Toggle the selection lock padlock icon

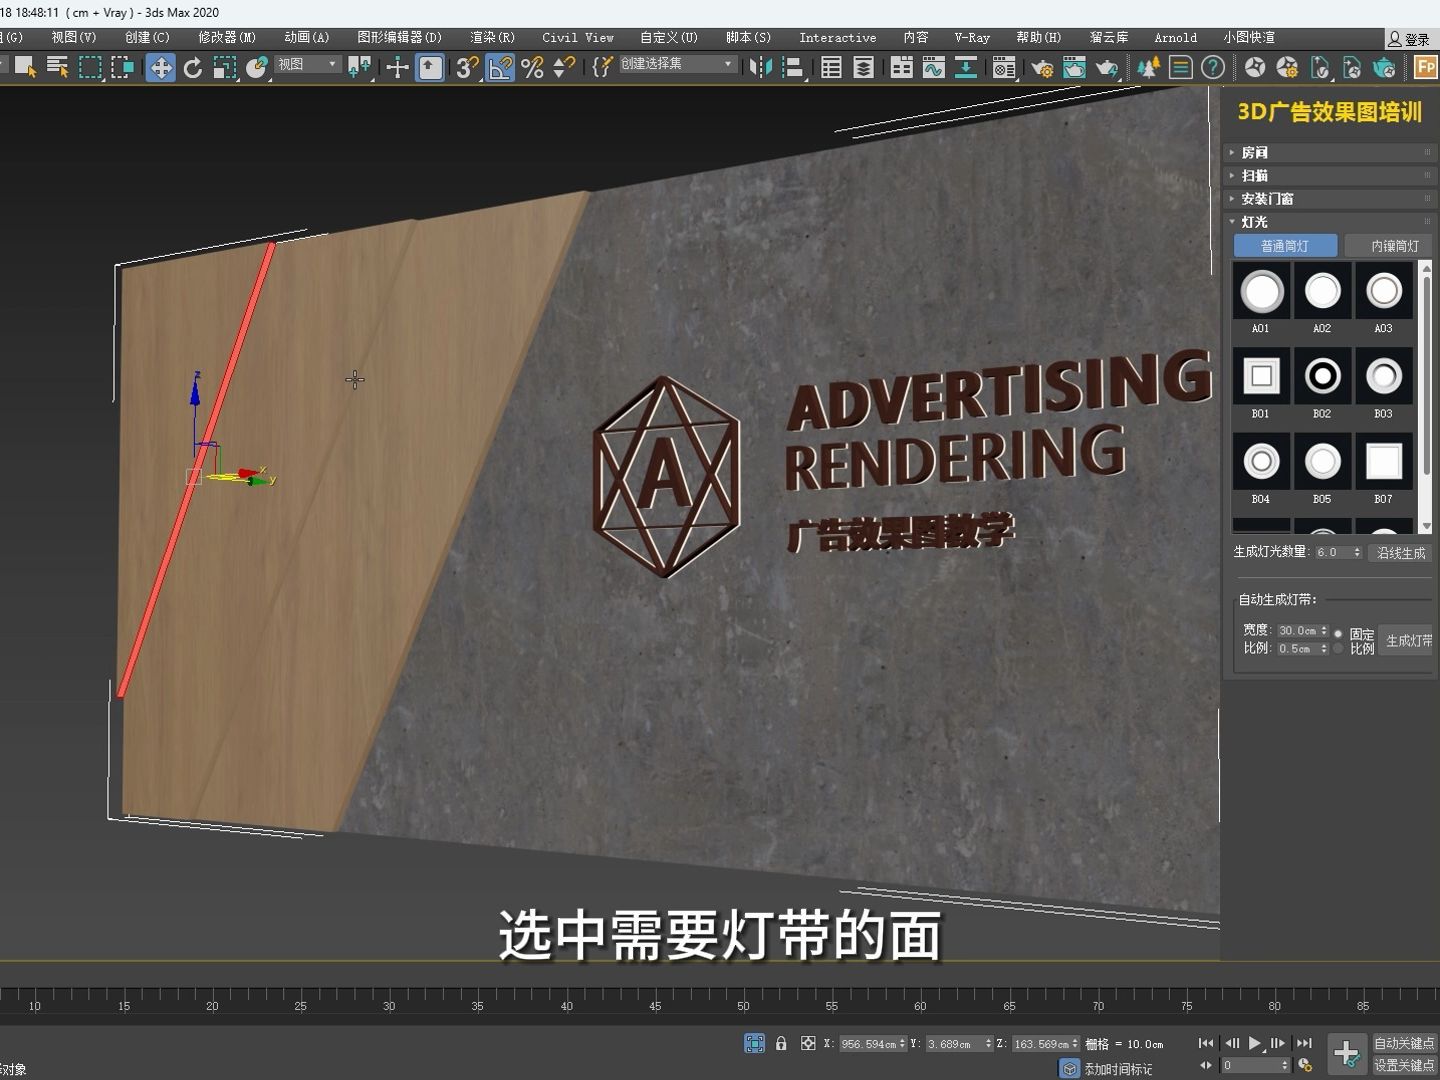click(x=781, y=1043)
